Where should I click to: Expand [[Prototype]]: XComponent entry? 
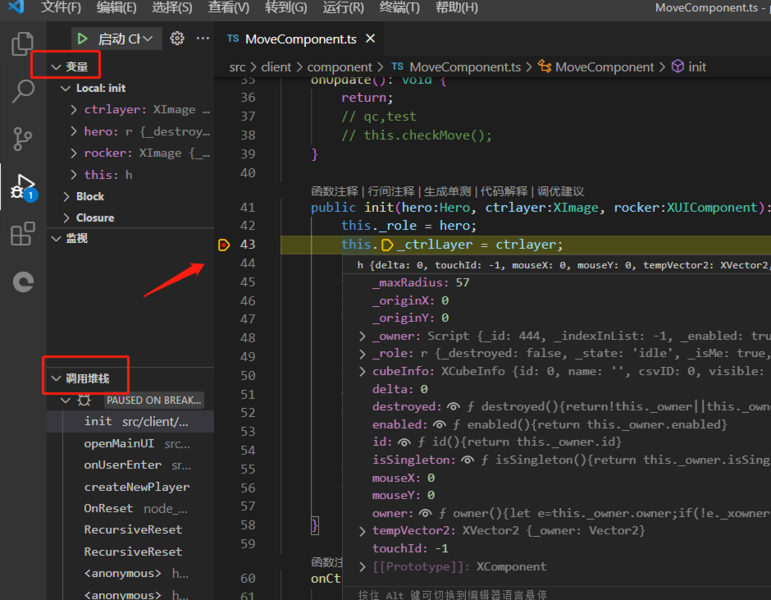pos(362,567)
